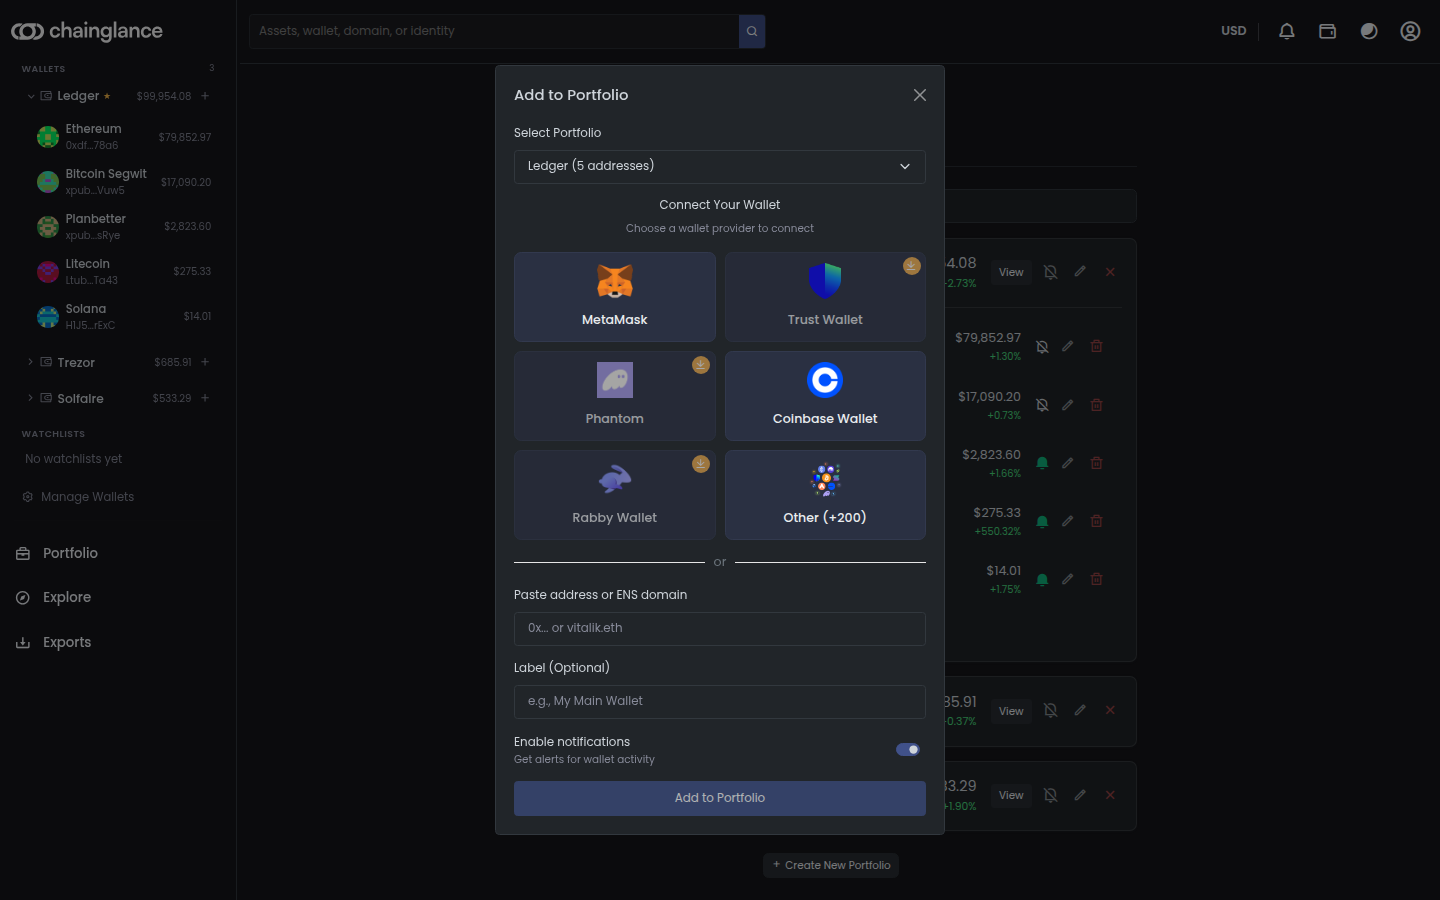This screenshot has height=900, width=1440.
Task: Open the wallet icon in header
Action: click(x=1328, y=31)
